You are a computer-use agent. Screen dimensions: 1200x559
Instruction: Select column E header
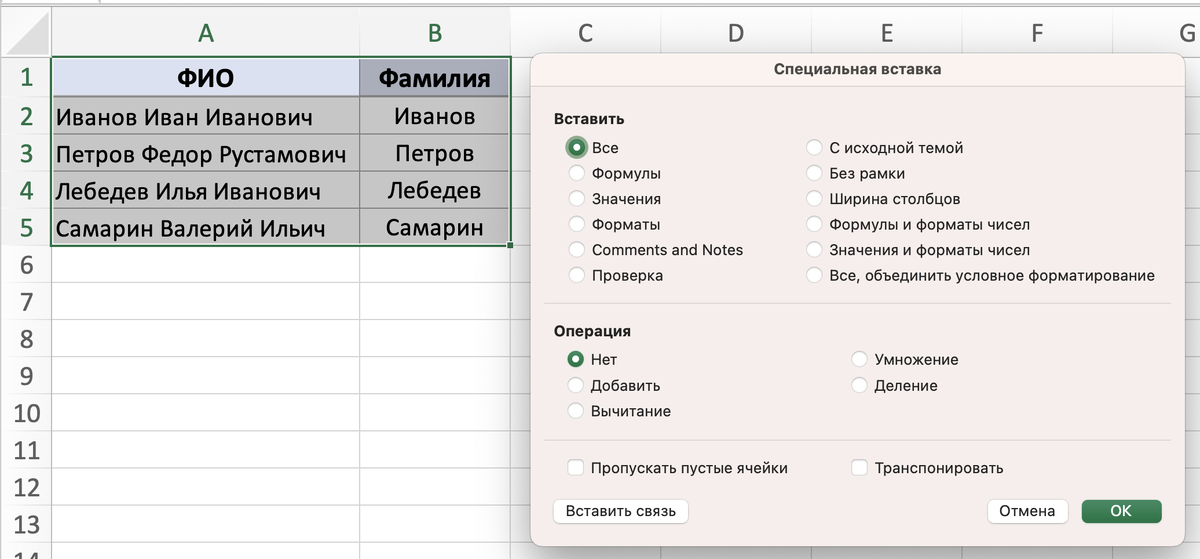886,32
